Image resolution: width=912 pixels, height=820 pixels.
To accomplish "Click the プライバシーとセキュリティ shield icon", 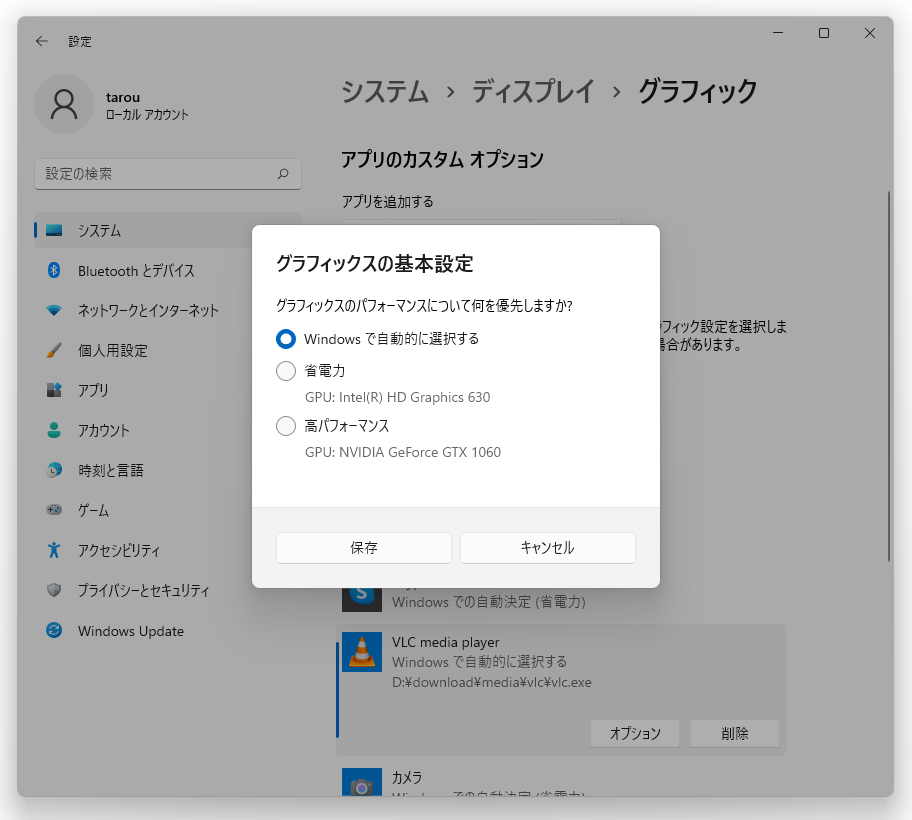I will [x=54, y=590].
